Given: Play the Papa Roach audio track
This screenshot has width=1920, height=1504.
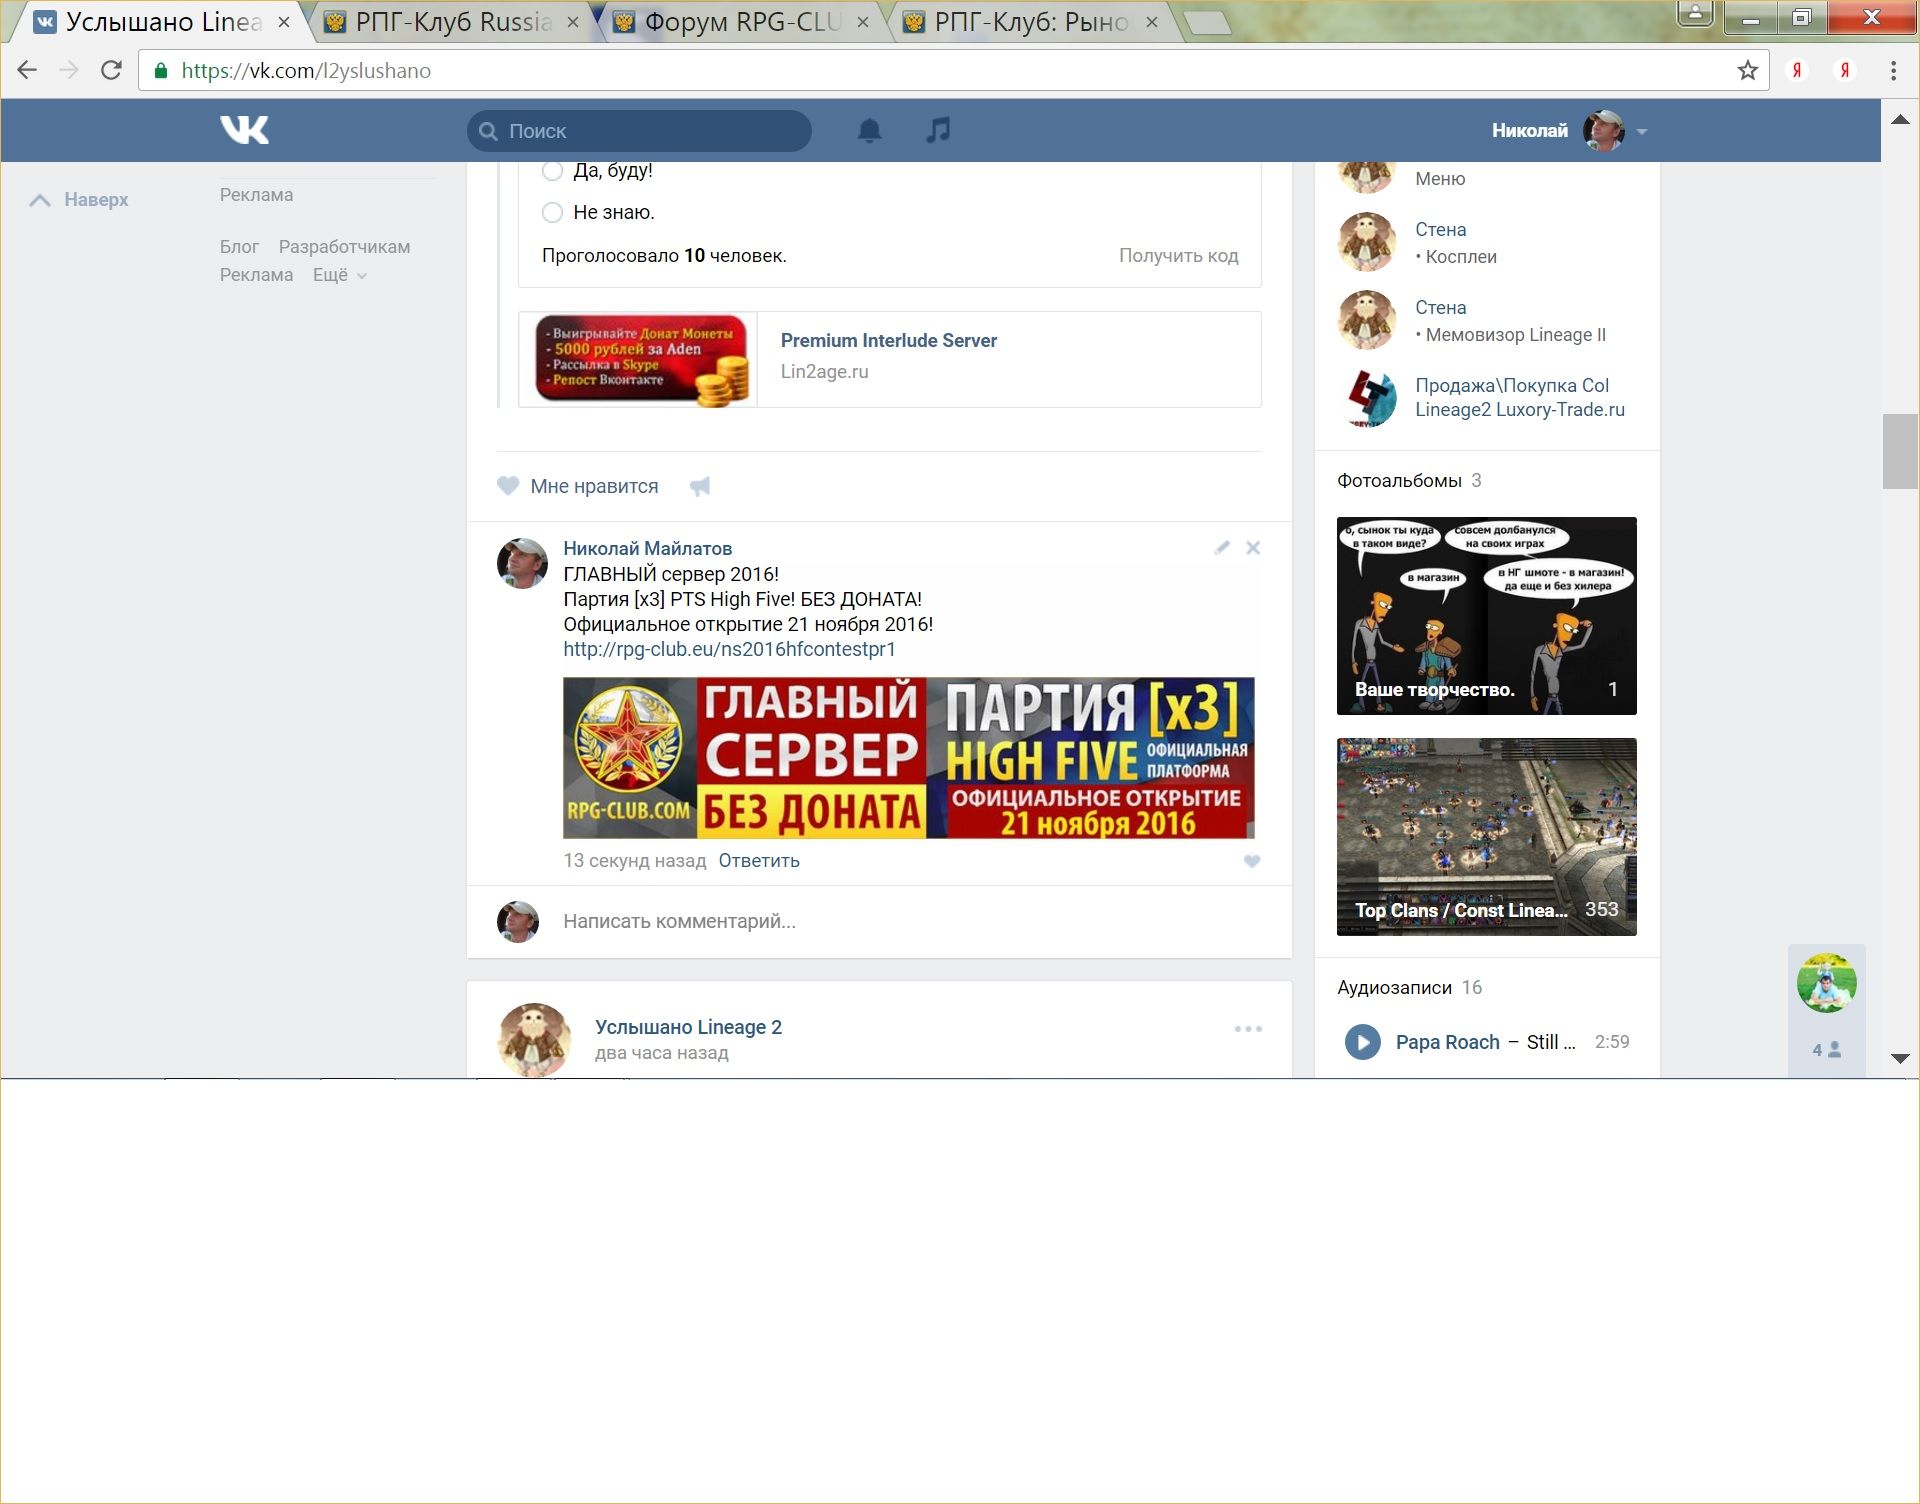Looking at the screenshot, I should tap(1362, 1042).
